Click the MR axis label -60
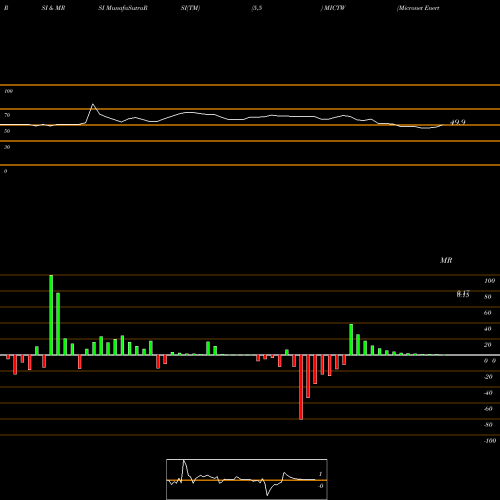 [x=488, y=409]
